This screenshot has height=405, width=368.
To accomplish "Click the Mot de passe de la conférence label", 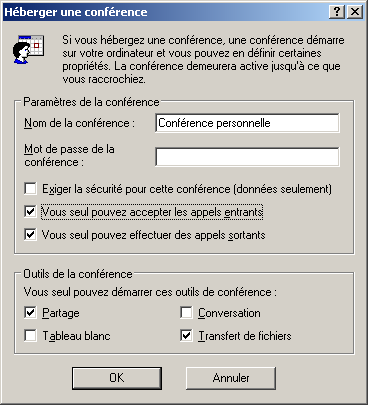I will [69, 156].
